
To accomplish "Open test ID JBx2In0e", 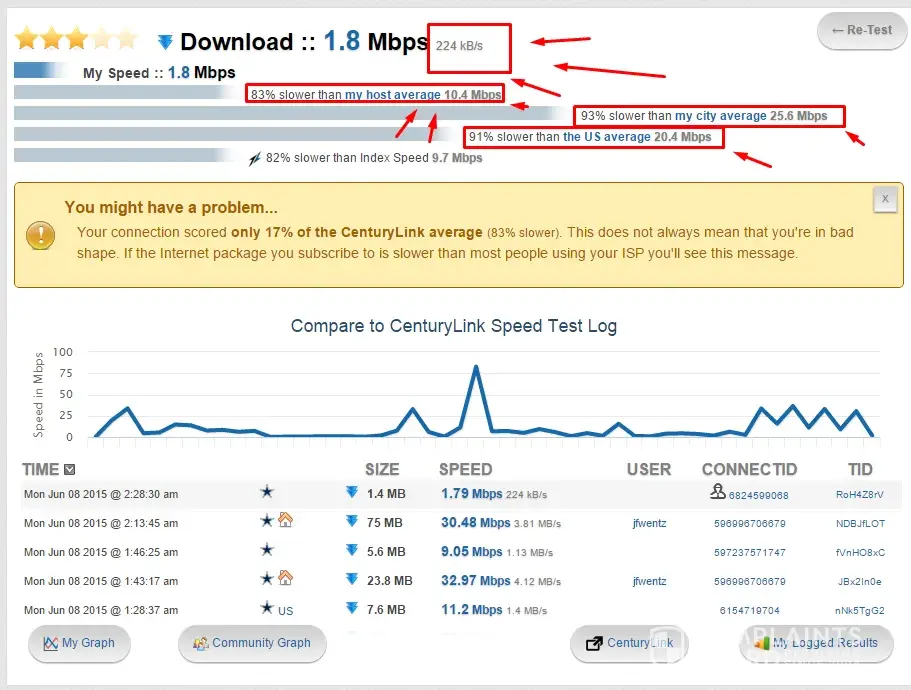I will coord(859,581).
